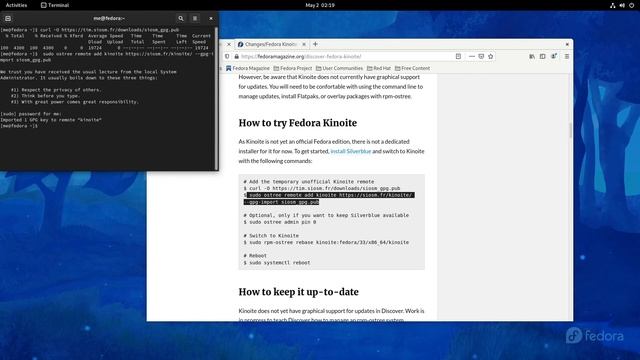Open the Free Content bookmarks folder
The width and height of the screenshot is (640, 360).
pos(412,68)
